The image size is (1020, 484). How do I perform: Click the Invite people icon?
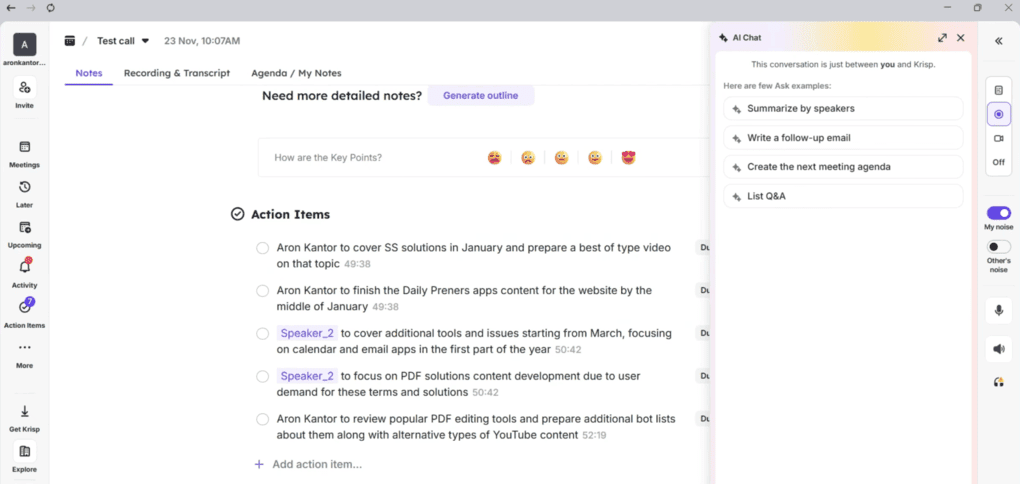pos(24,87)
